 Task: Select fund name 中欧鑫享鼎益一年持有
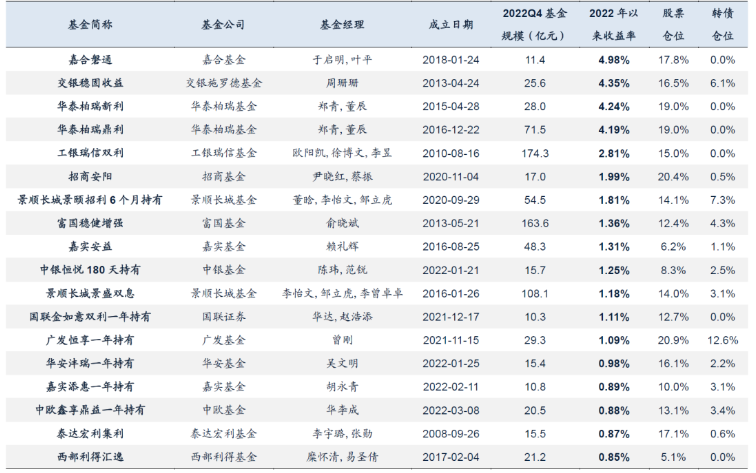point(90,410)
